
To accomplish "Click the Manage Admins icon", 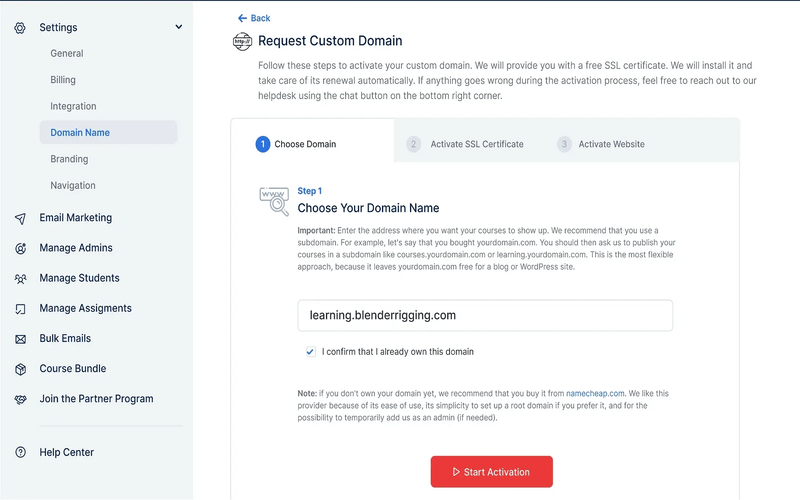I will pos(20,248).
